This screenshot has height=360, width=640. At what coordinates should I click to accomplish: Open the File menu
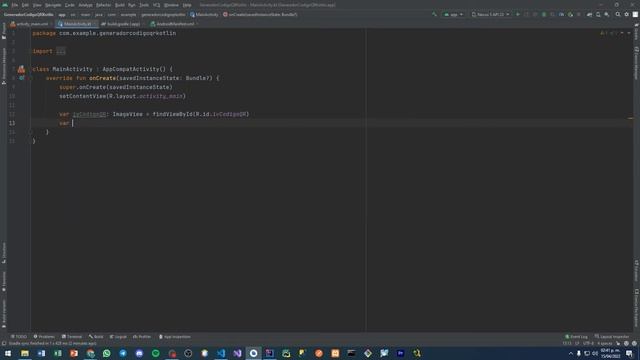tap(15, 5)
